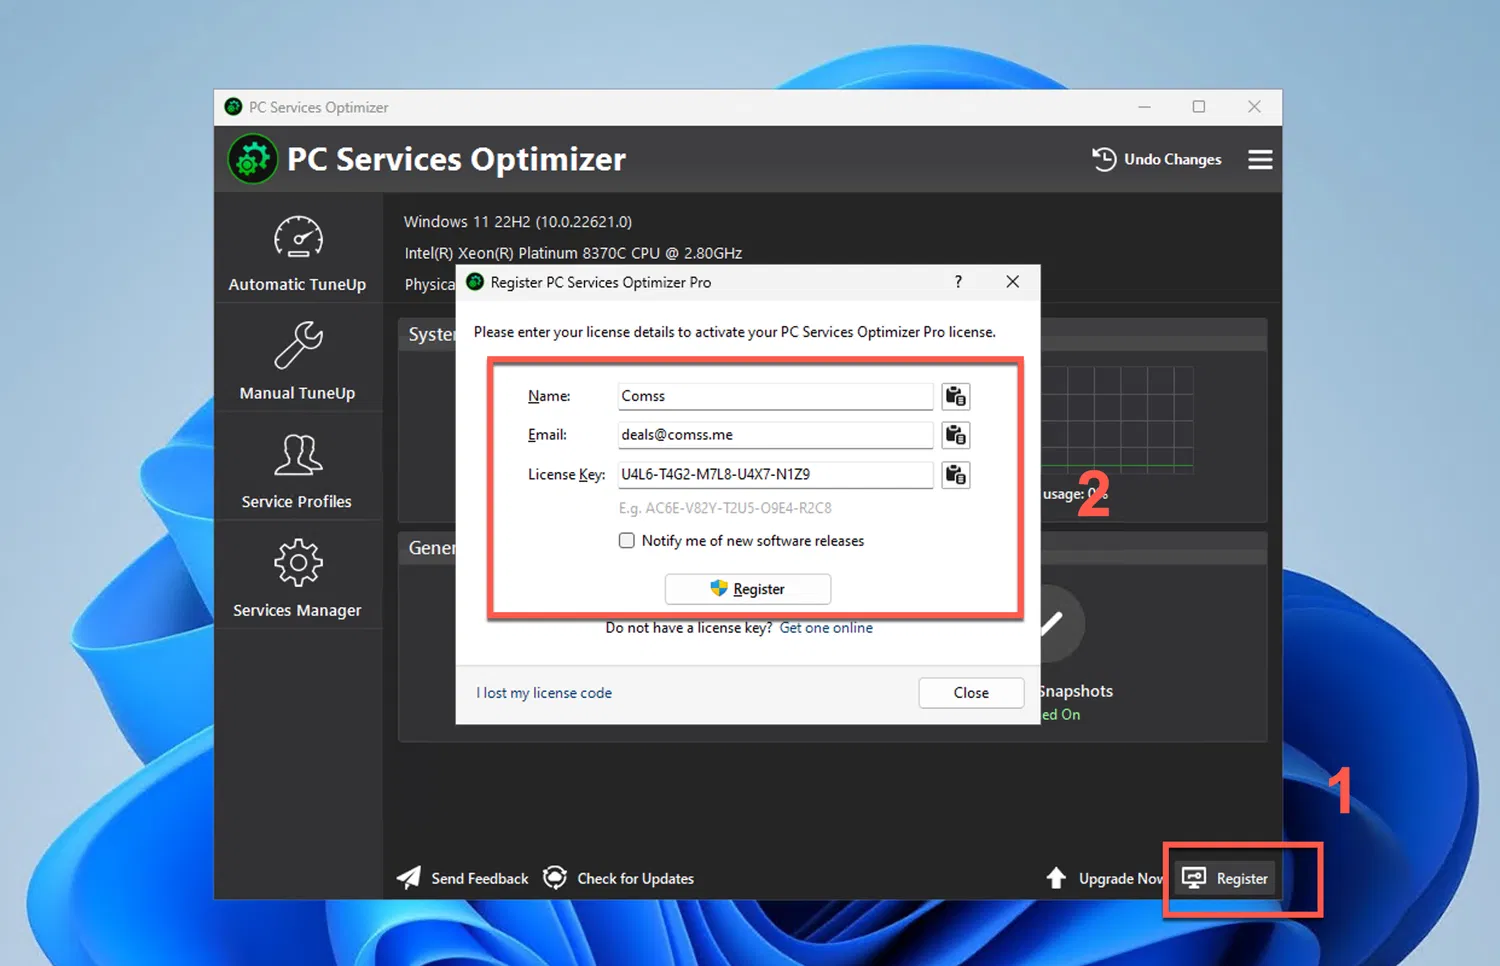
Task: Click the License Key input field
Action: (x=775, y=474)
